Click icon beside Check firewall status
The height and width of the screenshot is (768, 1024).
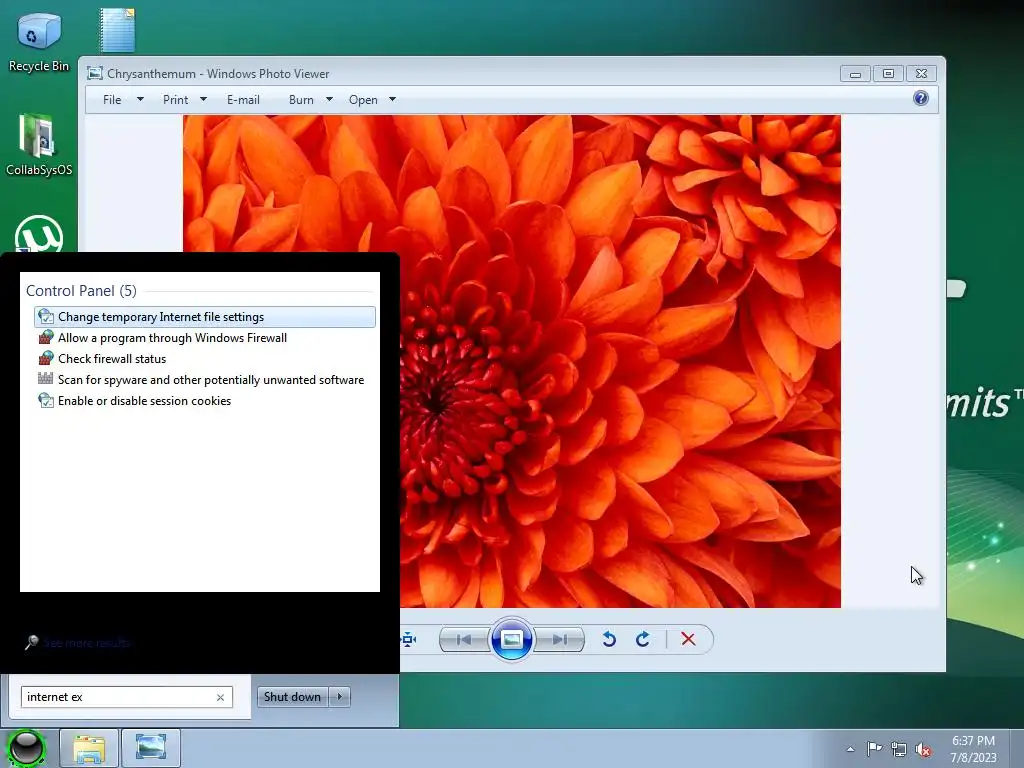pyautogui.click(x=46, y=358)
